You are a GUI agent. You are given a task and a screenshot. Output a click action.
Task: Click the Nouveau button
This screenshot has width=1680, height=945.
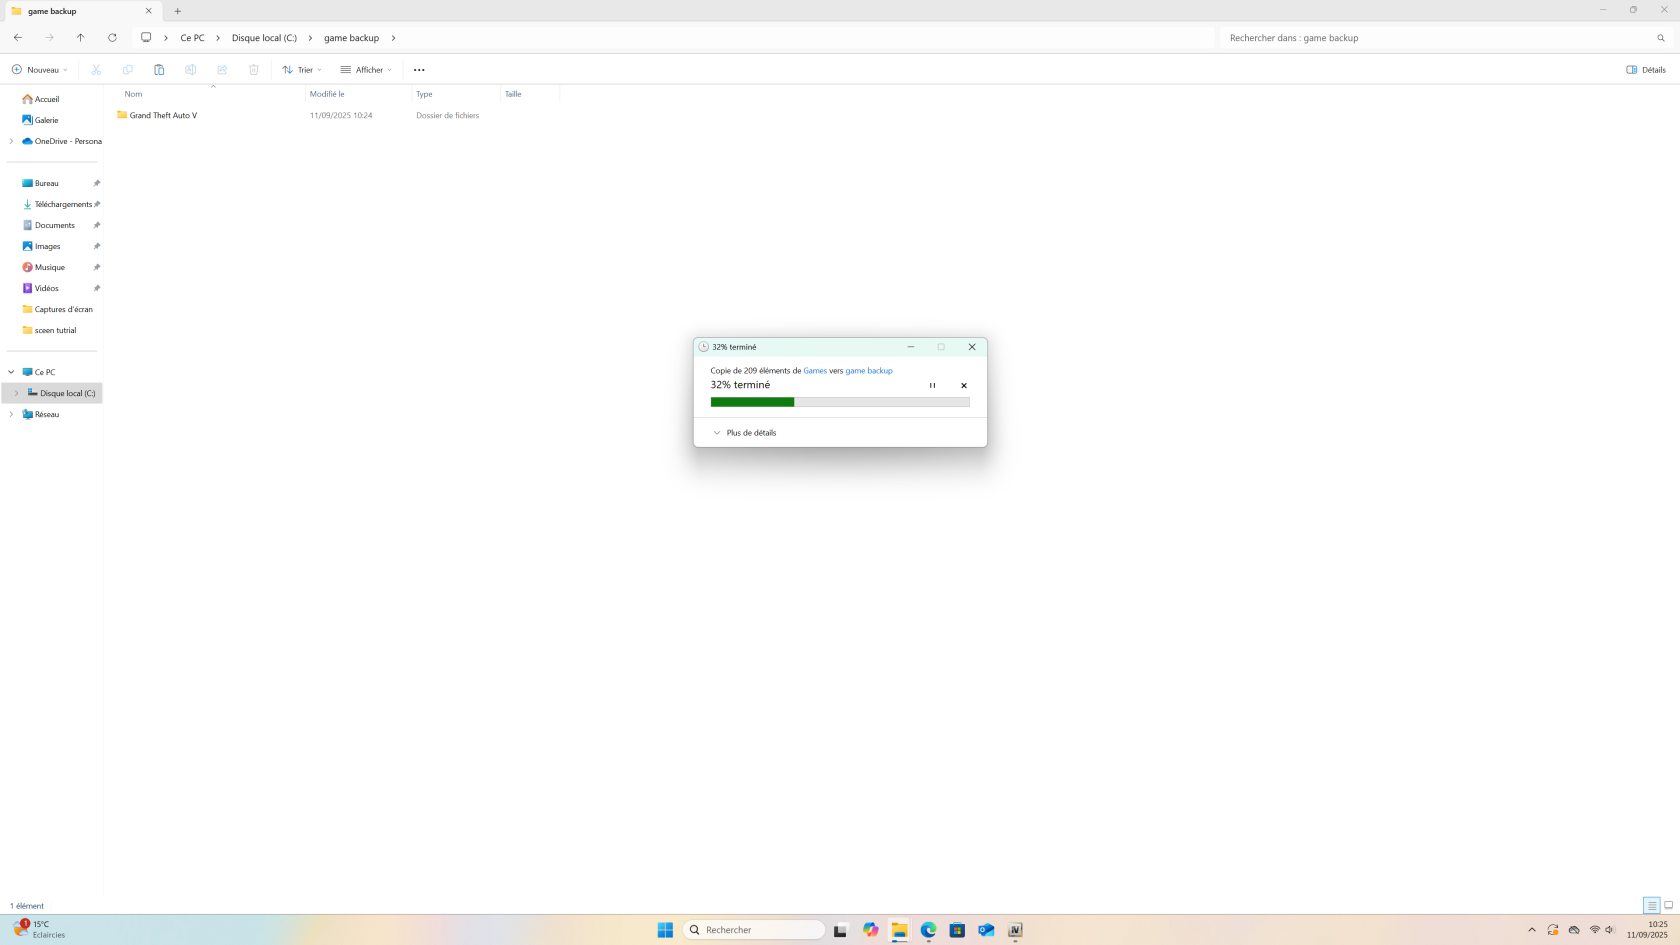(x=39, y=70)
